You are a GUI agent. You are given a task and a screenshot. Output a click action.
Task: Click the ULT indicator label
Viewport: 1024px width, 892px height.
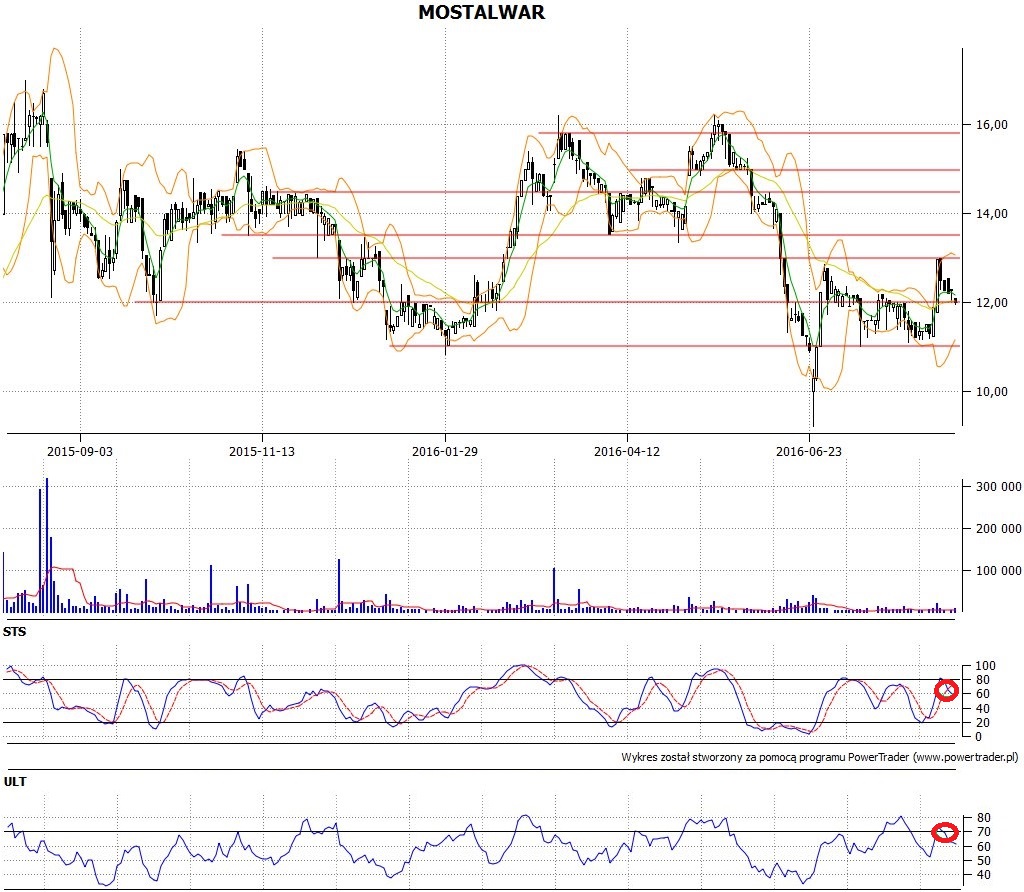(14, 782)
